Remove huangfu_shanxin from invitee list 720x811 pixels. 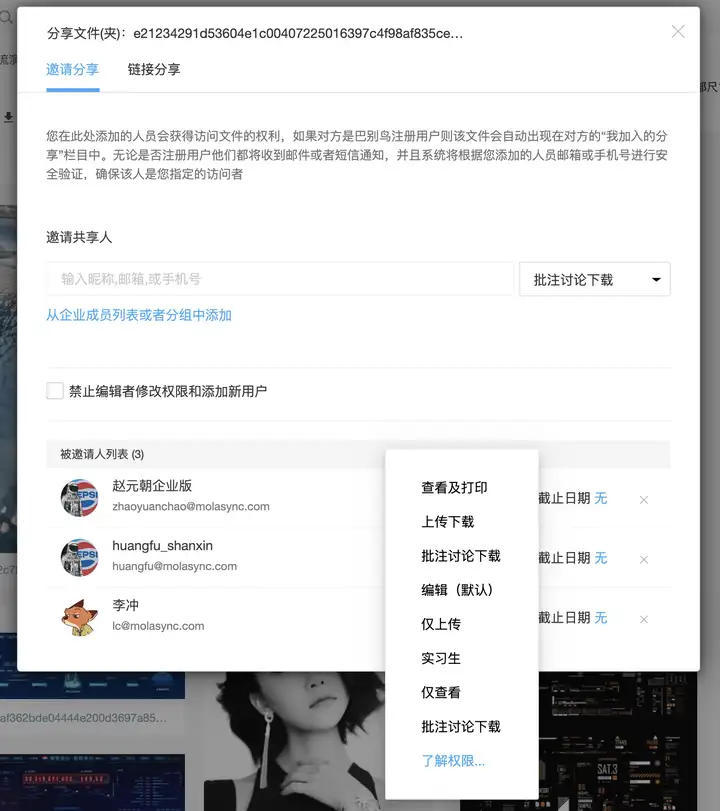pos(643,560)
